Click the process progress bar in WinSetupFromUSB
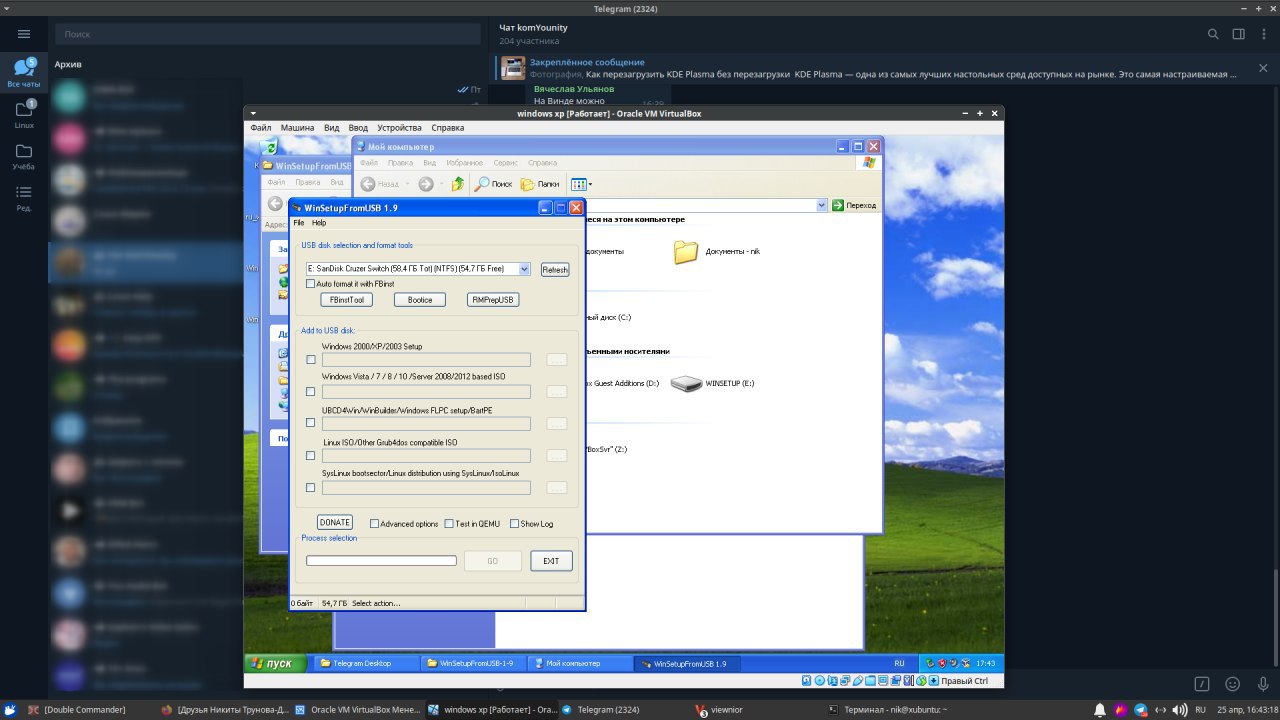The width and height of the screenshot is (1280, 720). click(x=381, y=560)
